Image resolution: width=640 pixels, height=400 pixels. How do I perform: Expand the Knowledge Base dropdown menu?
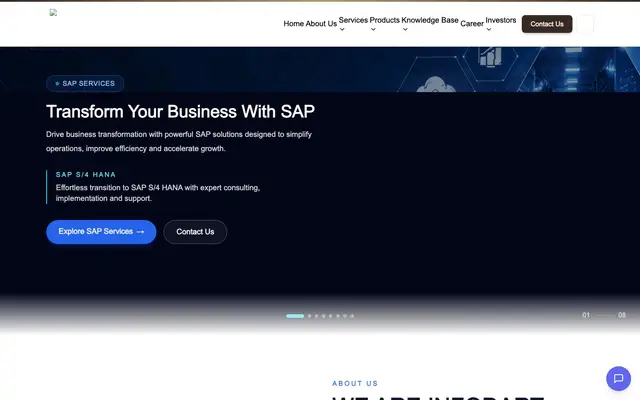coord(430,24)
